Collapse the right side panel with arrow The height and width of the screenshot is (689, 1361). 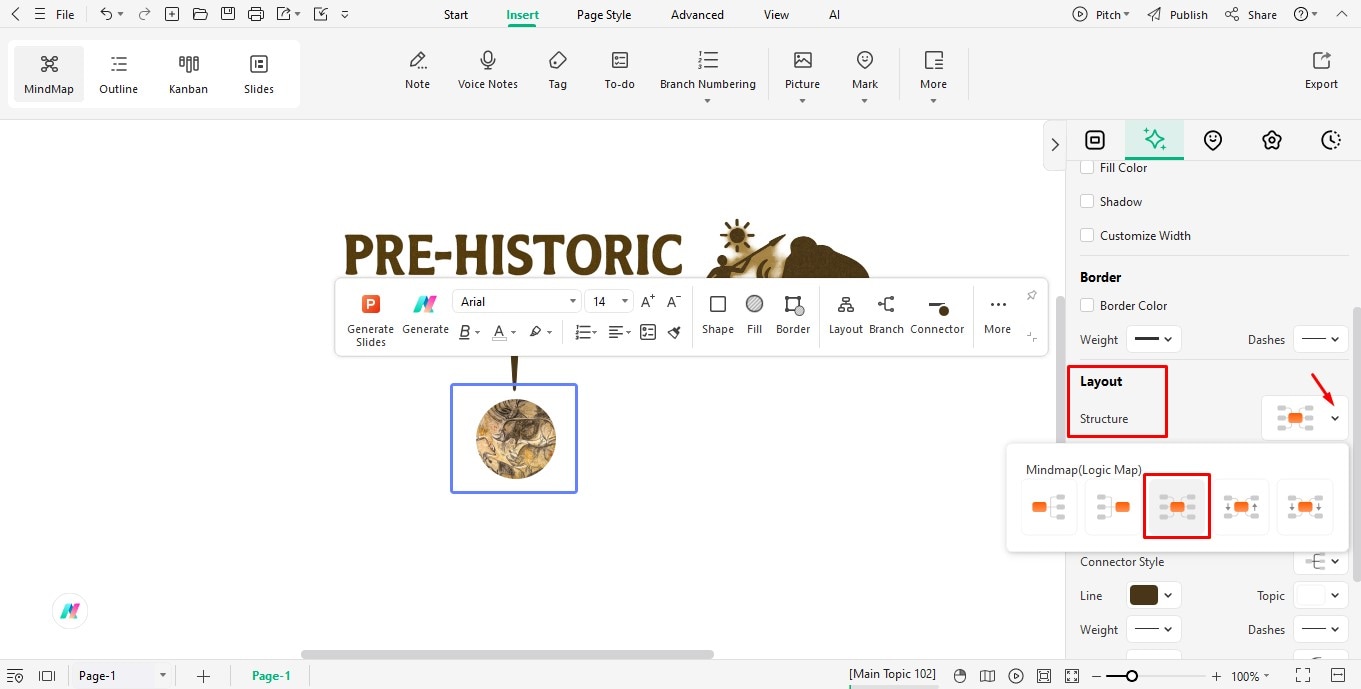tap(1054, 145)
